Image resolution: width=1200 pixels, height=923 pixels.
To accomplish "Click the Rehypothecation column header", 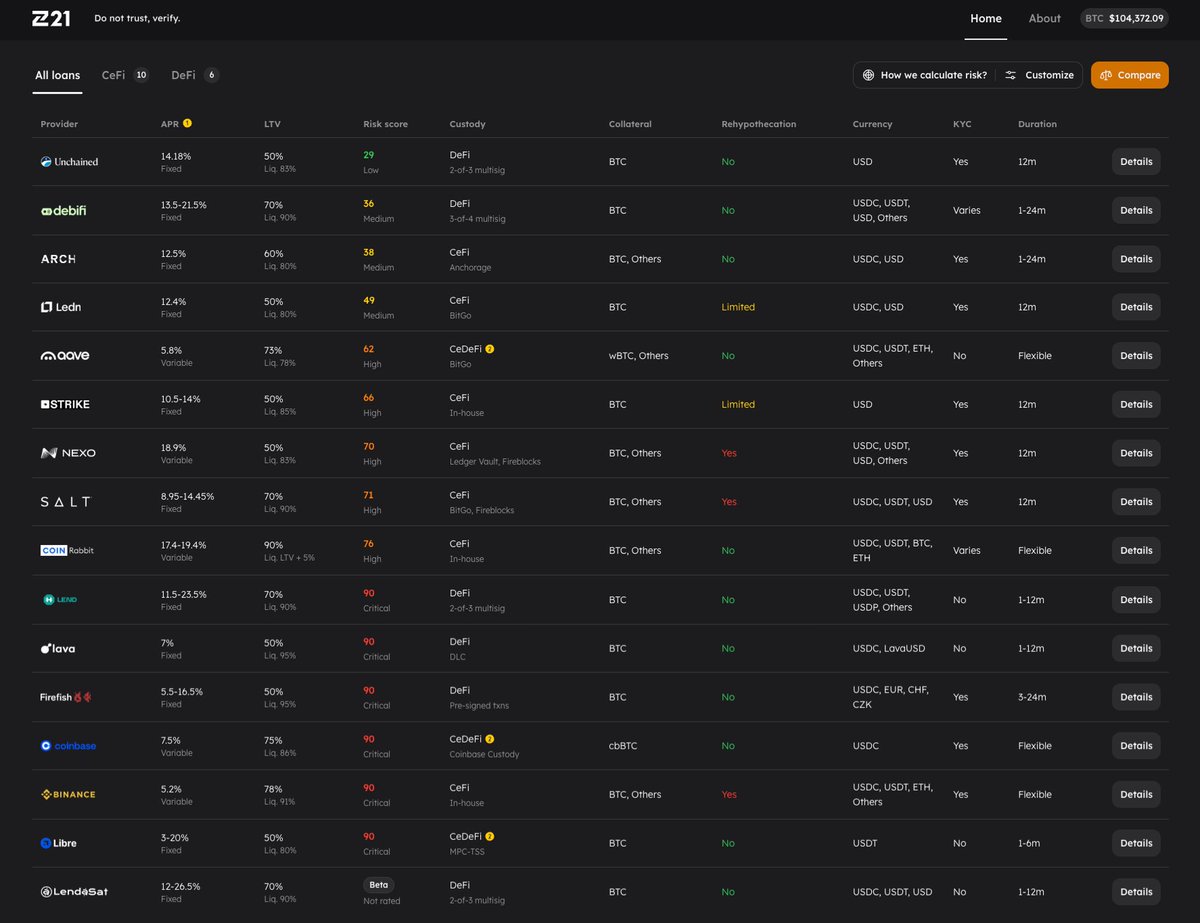I will click(759, 124).
